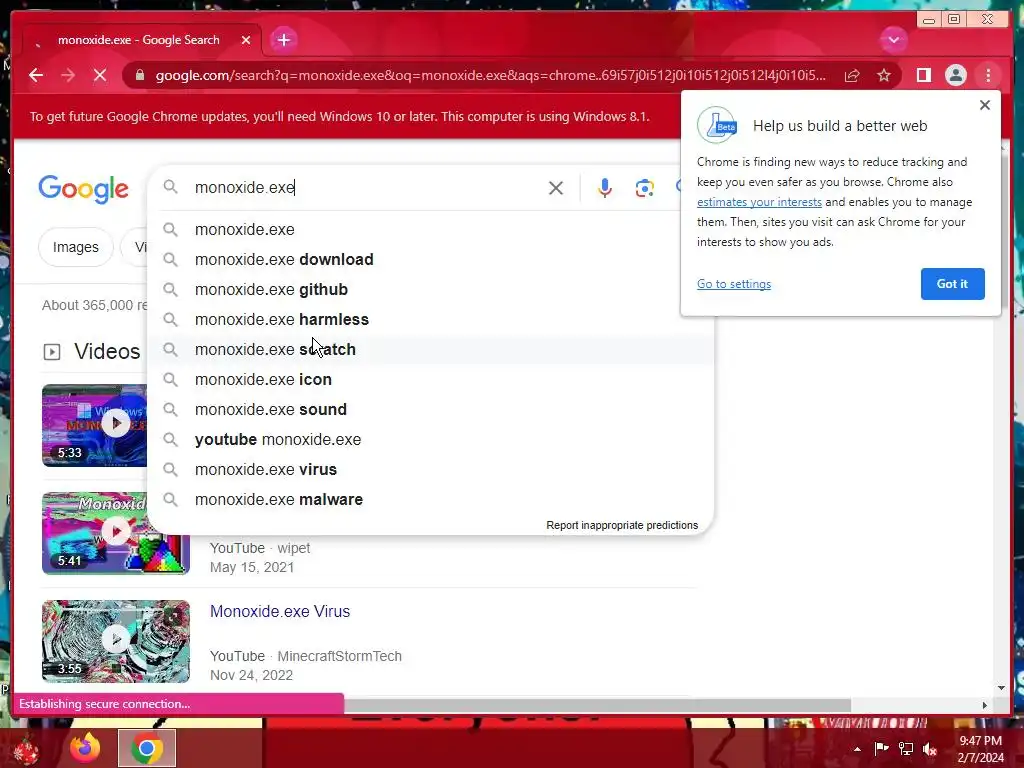This screenshot has height=768, width=1024.
Task: Search by image with the lens icon
Action: pyautogui.click(x=645, y=188)
